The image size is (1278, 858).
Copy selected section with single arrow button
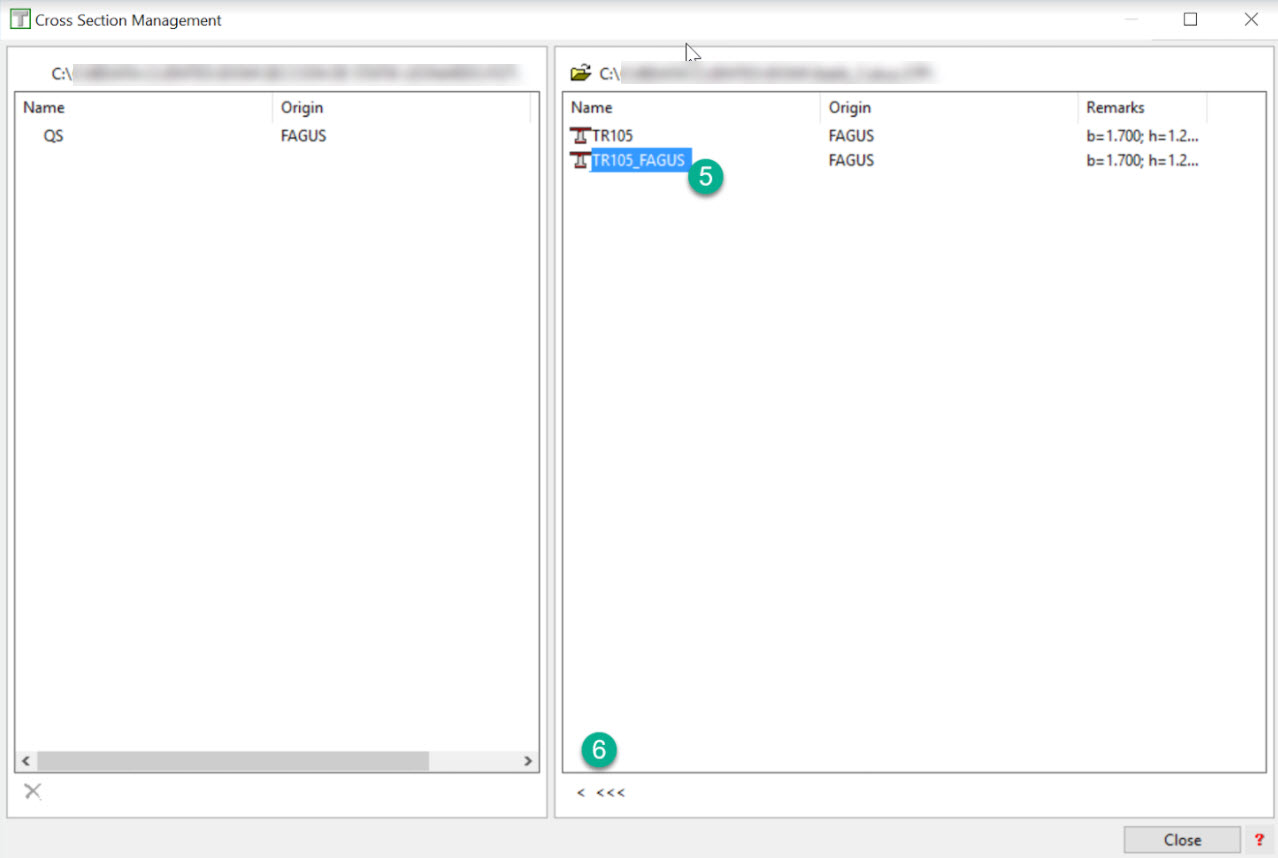pos(580,793)
